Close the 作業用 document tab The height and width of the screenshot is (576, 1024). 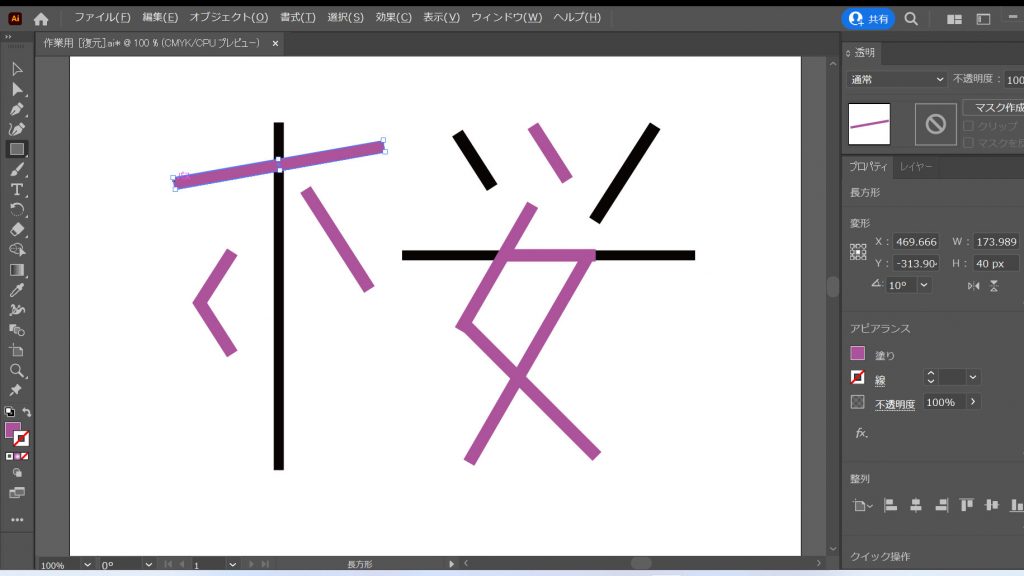pyautogui.click(x=276, y=44)
